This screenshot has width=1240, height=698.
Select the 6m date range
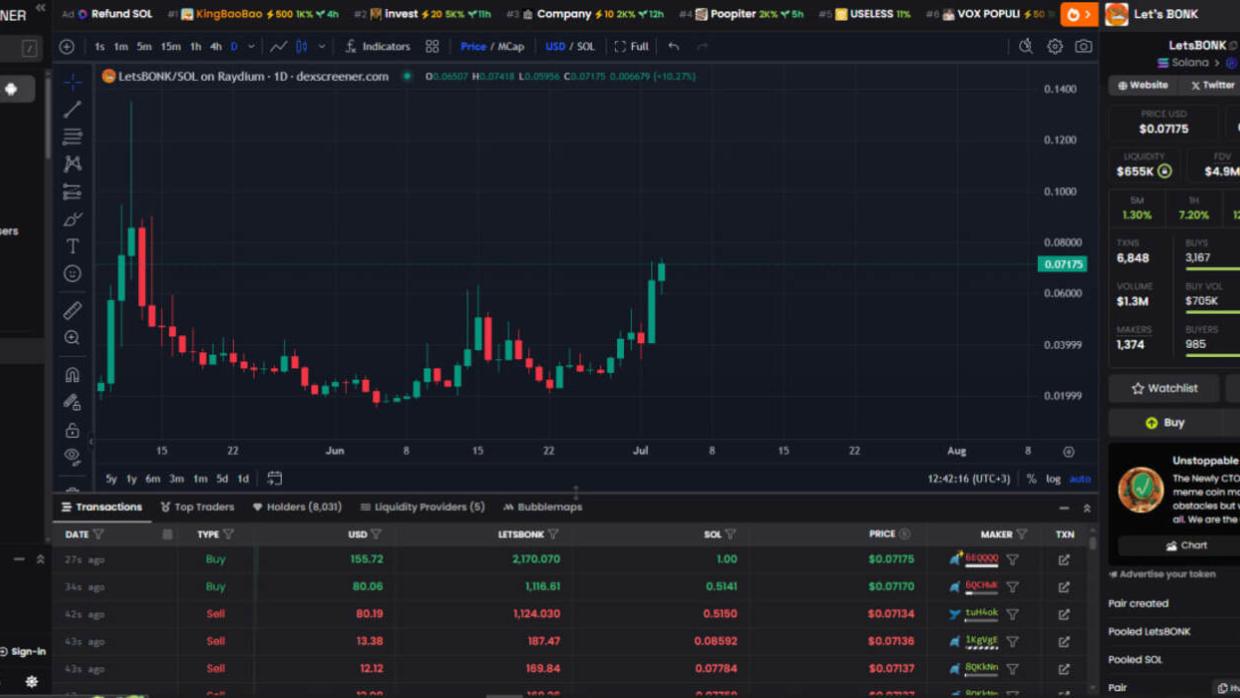point(152,479)
